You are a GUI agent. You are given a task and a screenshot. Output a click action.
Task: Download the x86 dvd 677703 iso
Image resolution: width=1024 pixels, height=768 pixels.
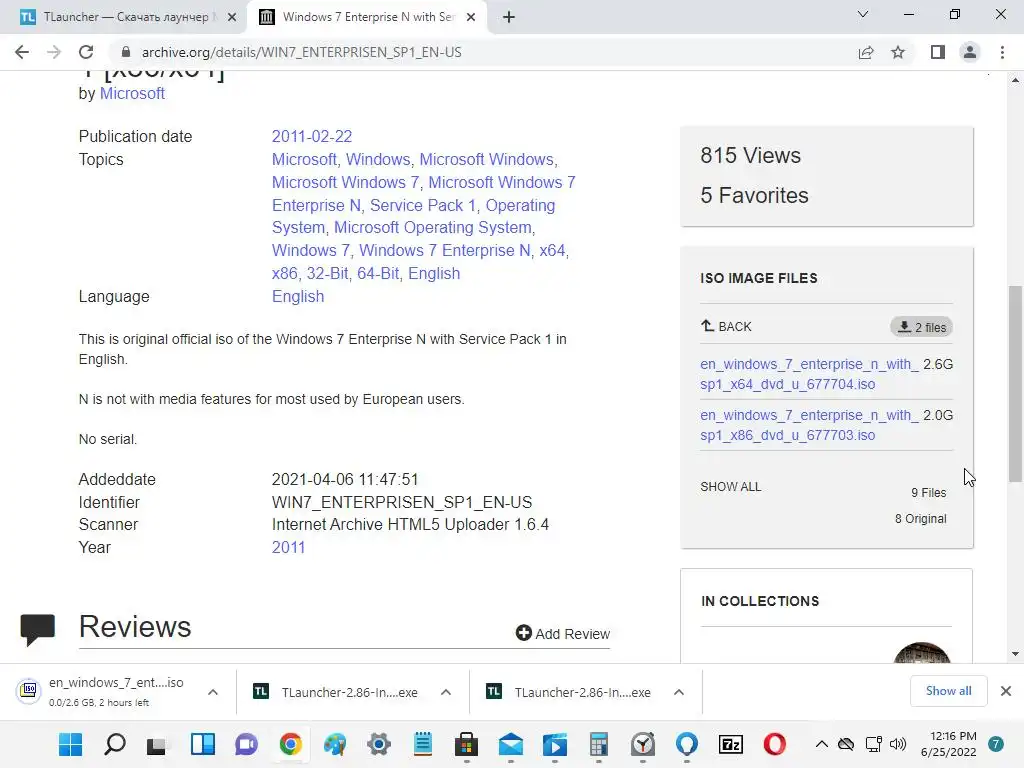808,425
